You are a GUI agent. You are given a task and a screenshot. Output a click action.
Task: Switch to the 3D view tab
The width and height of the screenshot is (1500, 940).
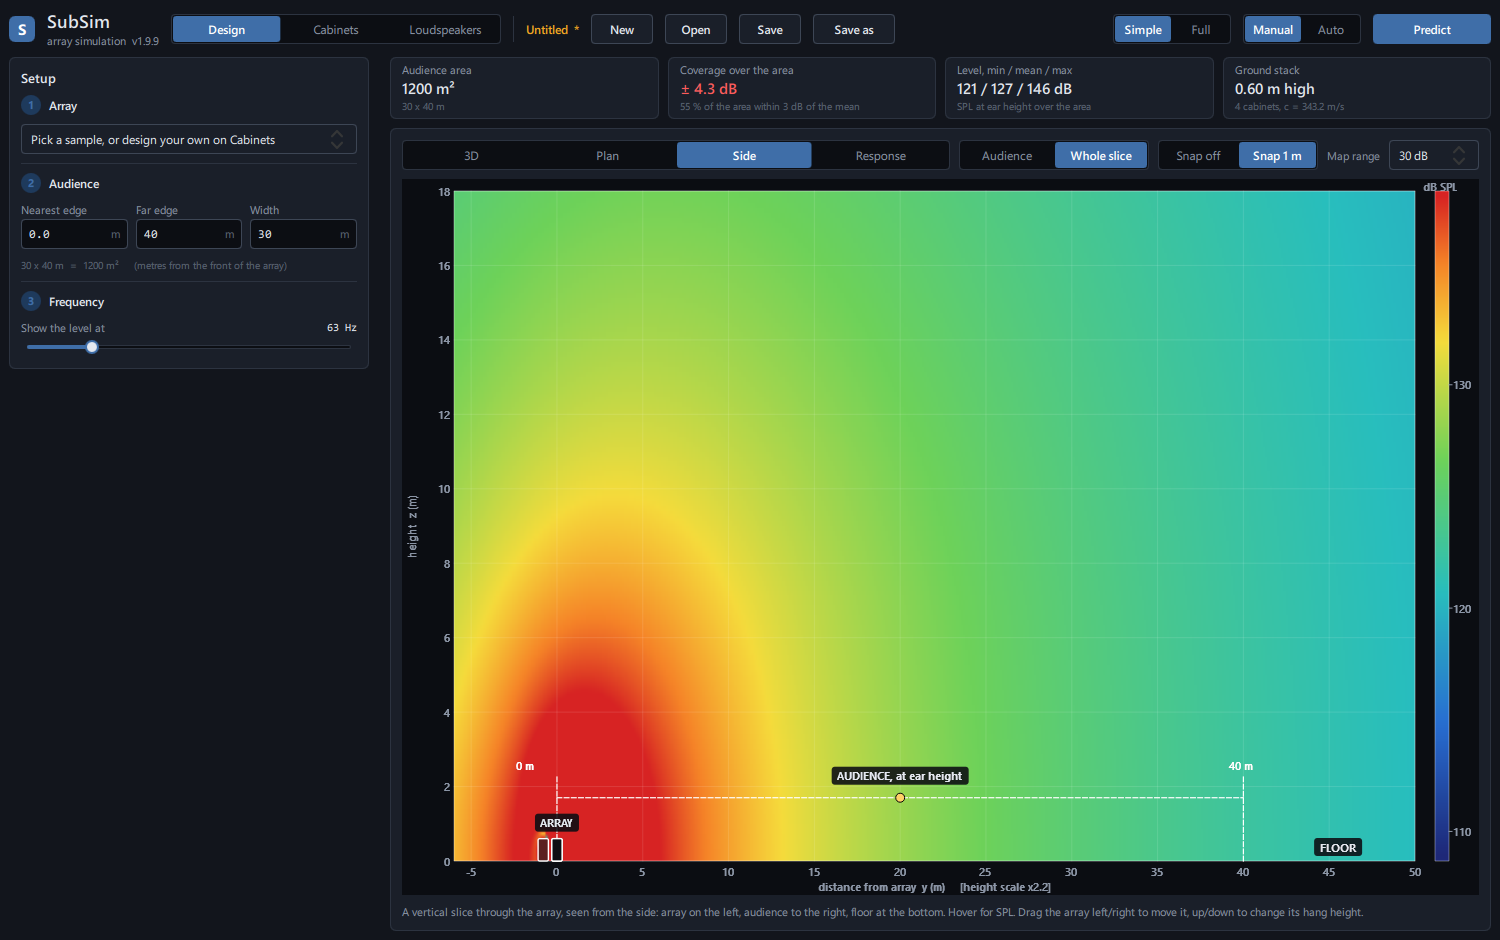(x=471, y=156)
